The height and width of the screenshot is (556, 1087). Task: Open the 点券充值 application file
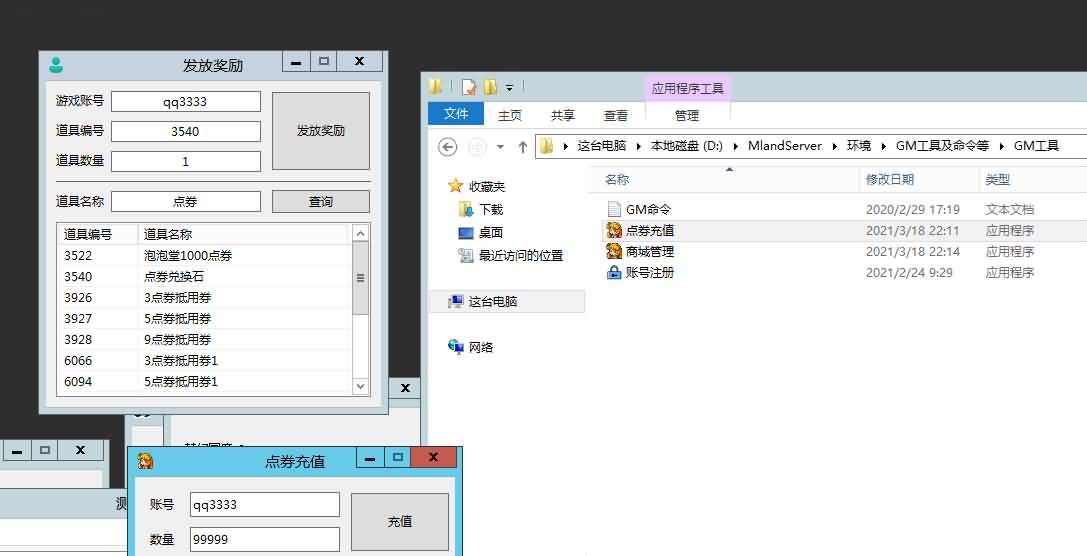click(x=649, y=231)
